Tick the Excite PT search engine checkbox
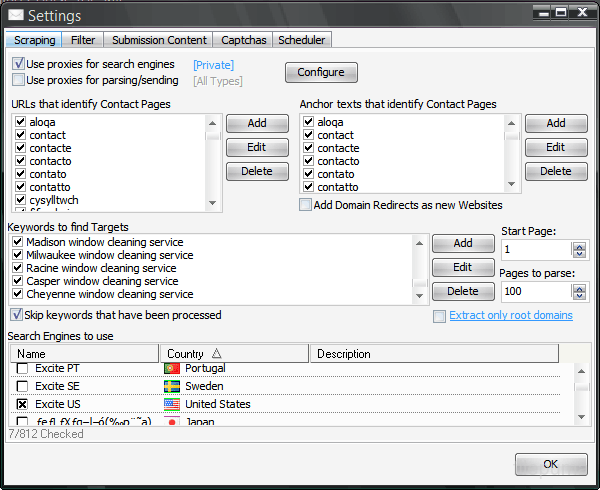This screenshot has height=490, width=600. [x=22, y=368]
